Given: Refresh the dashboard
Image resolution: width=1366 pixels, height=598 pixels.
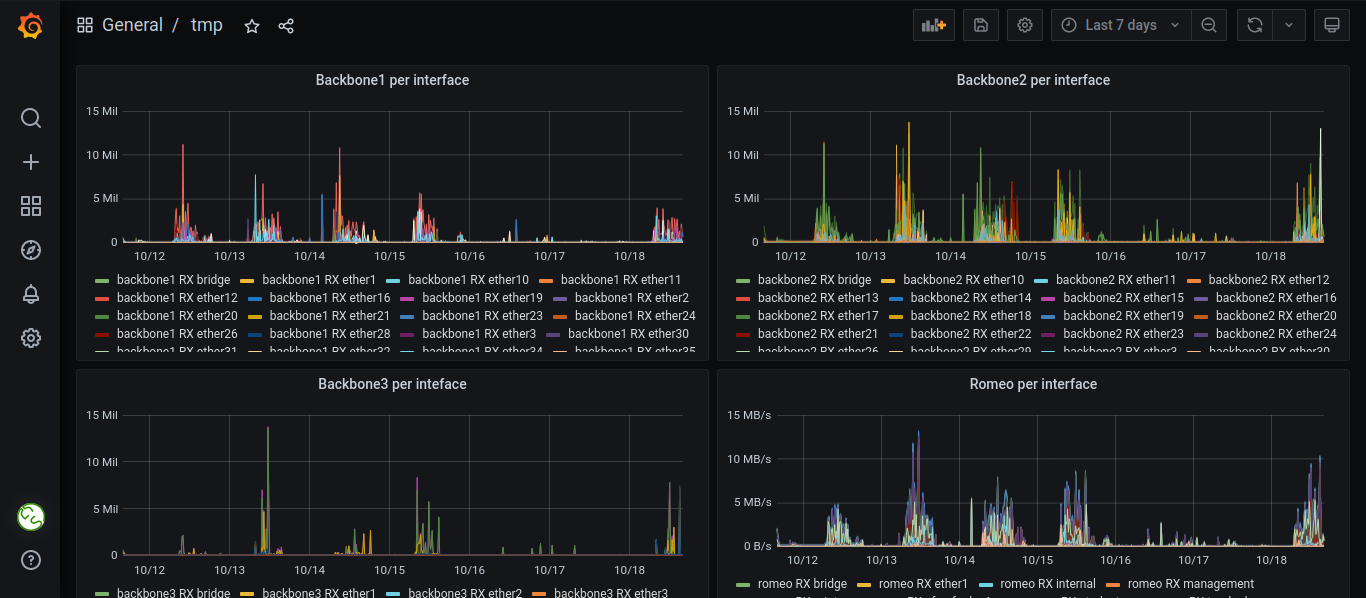Looking at the screenshot, I should 1254,24.
